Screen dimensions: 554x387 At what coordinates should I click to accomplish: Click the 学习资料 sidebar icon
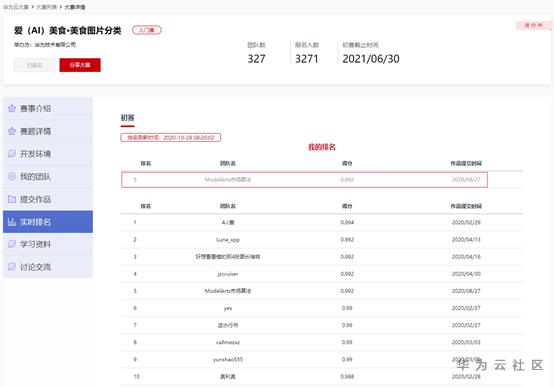12,244
